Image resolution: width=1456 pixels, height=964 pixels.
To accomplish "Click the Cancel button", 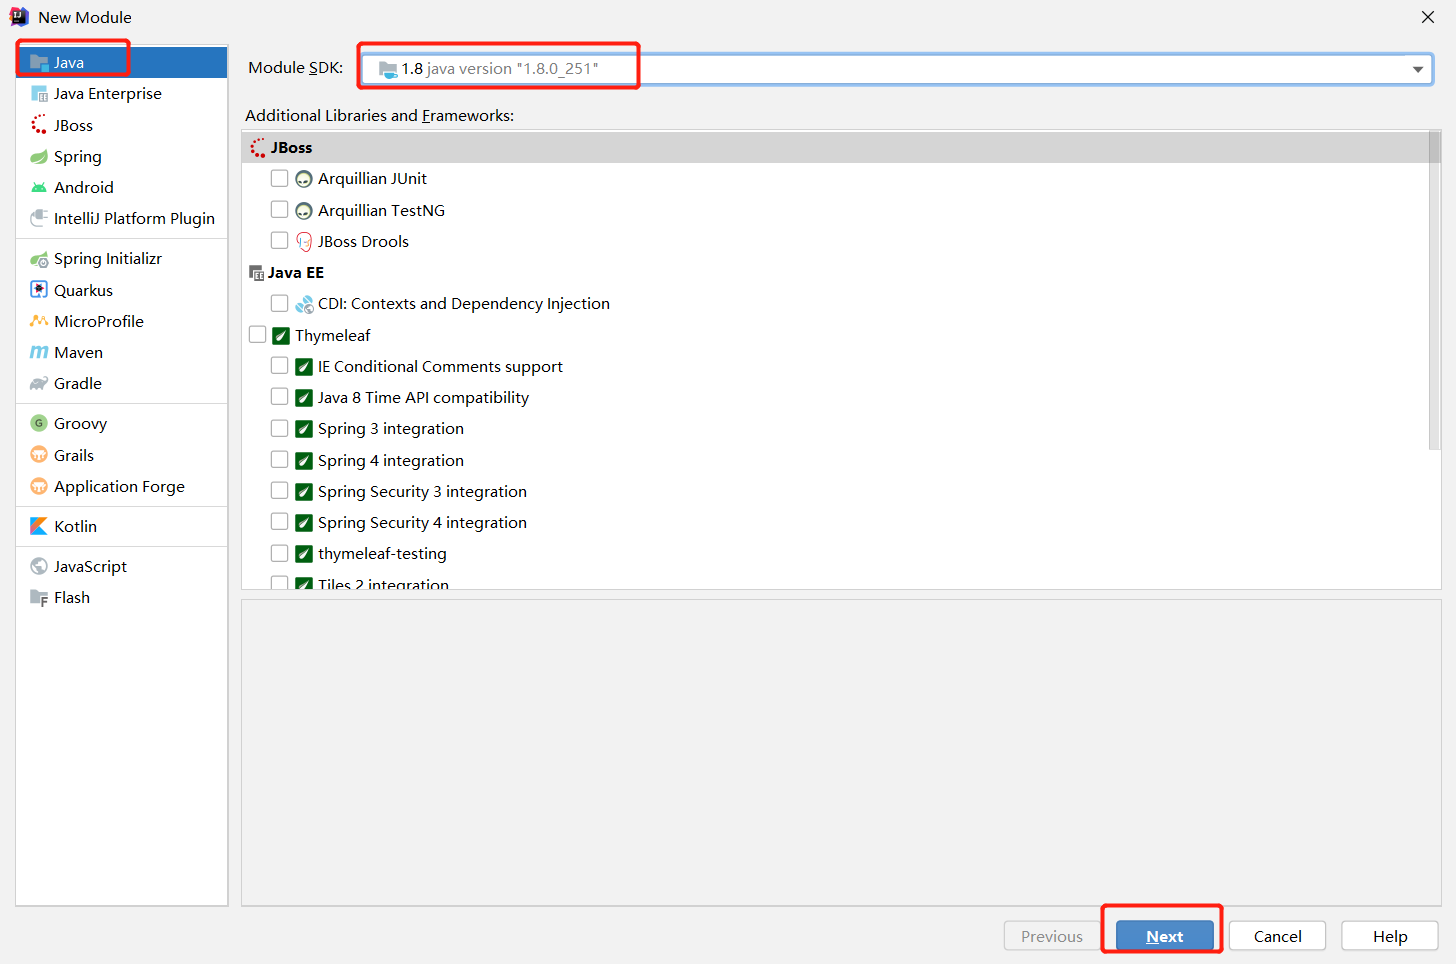I will click(1277, 936).
